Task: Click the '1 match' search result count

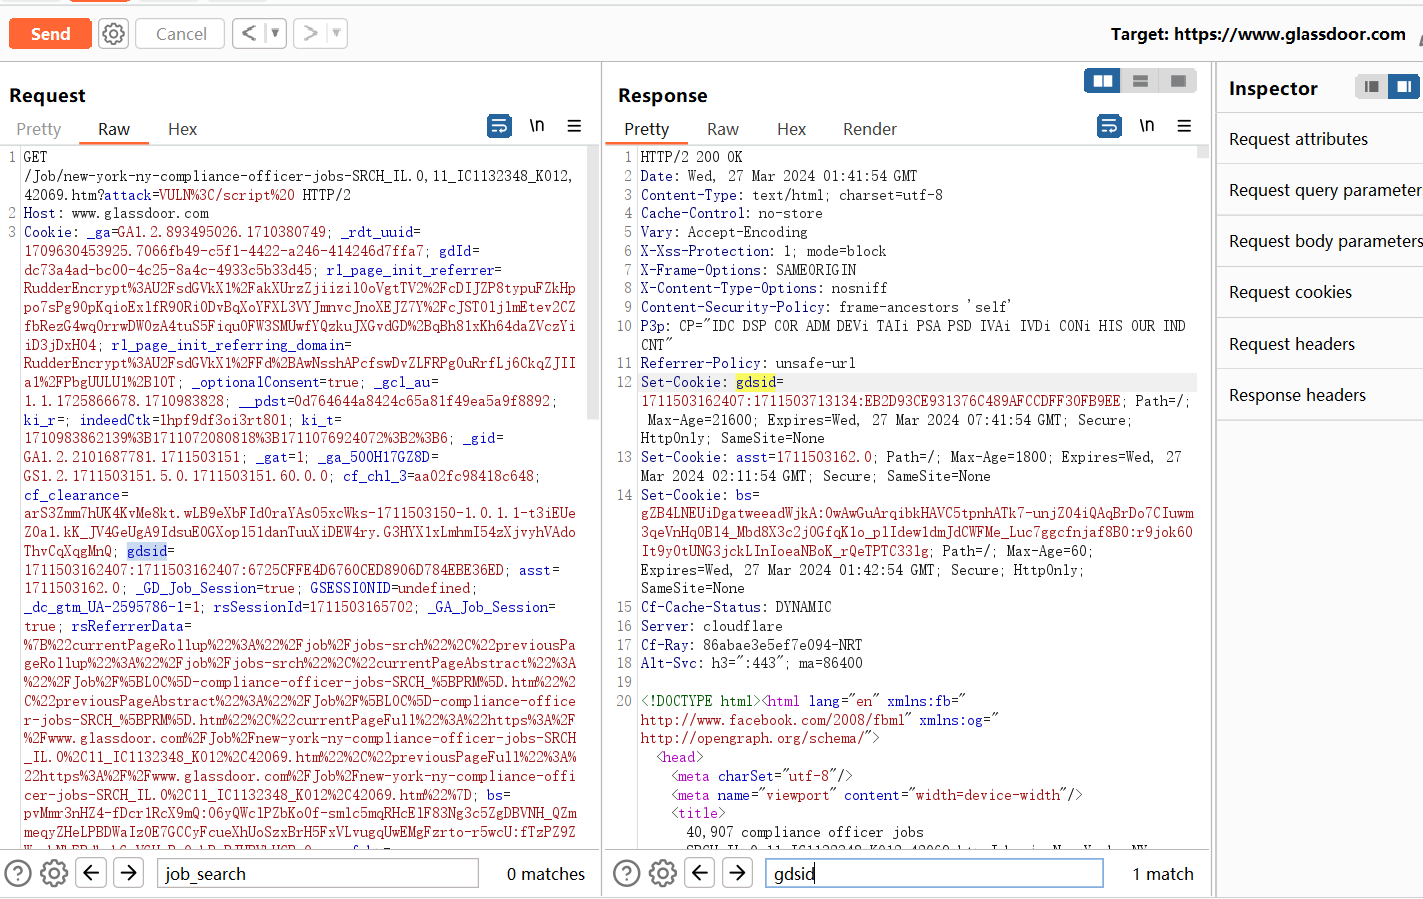Action: [x=1163, y=874]
